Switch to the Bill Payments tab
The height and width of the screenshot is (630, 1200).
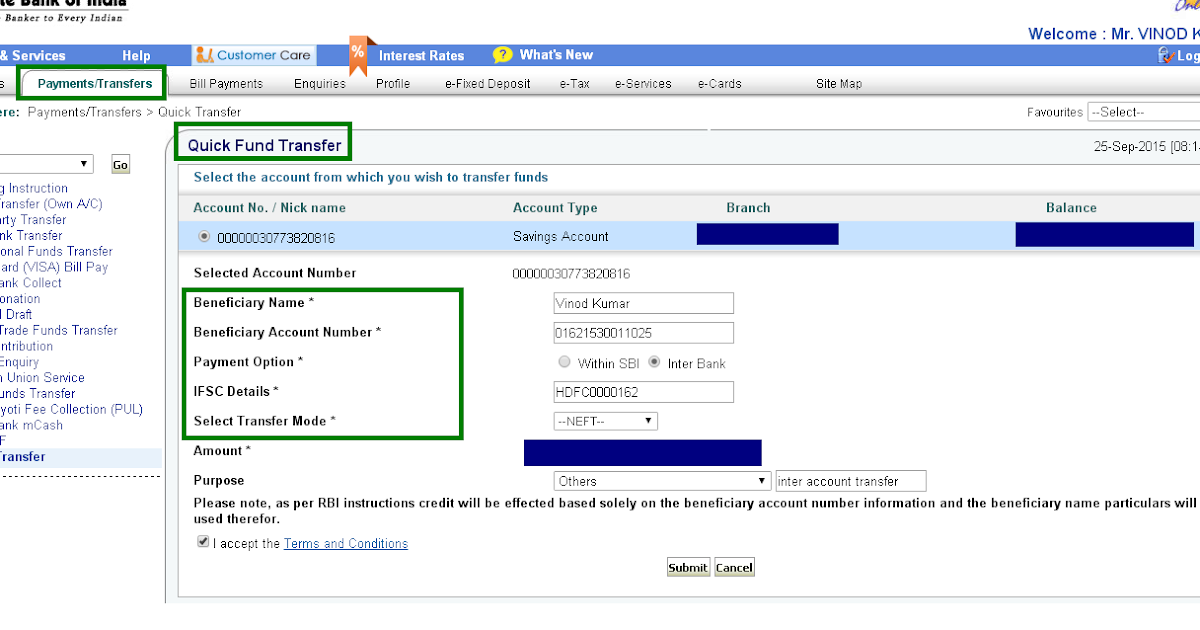(226, 84)
